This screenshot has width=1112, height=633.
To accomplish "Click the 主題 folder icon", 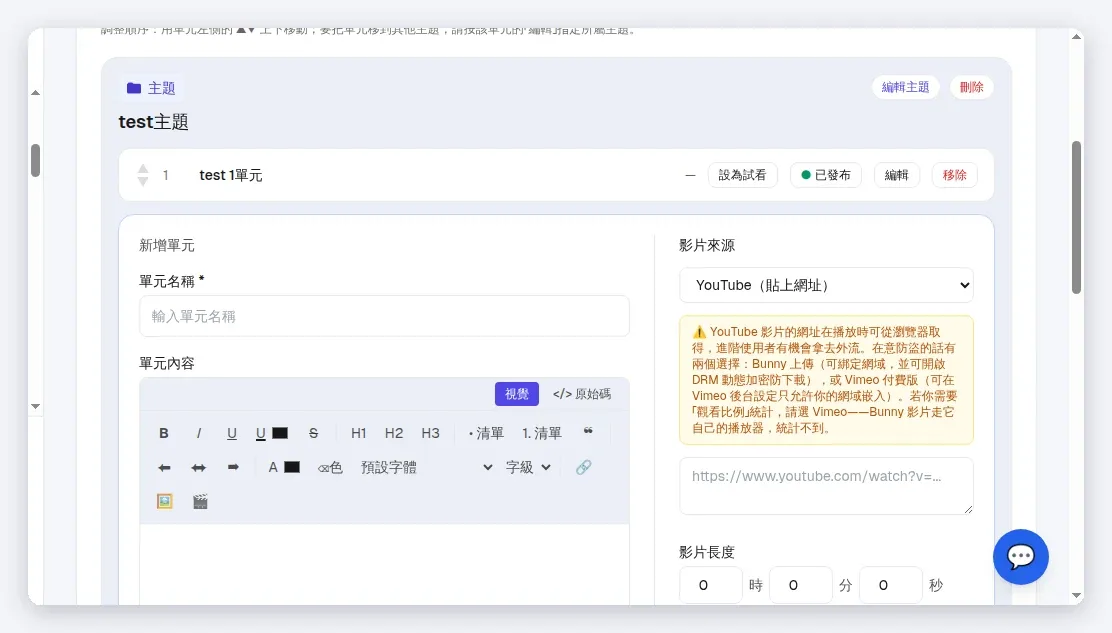I will pyautogui.click(x=133, y=88).
